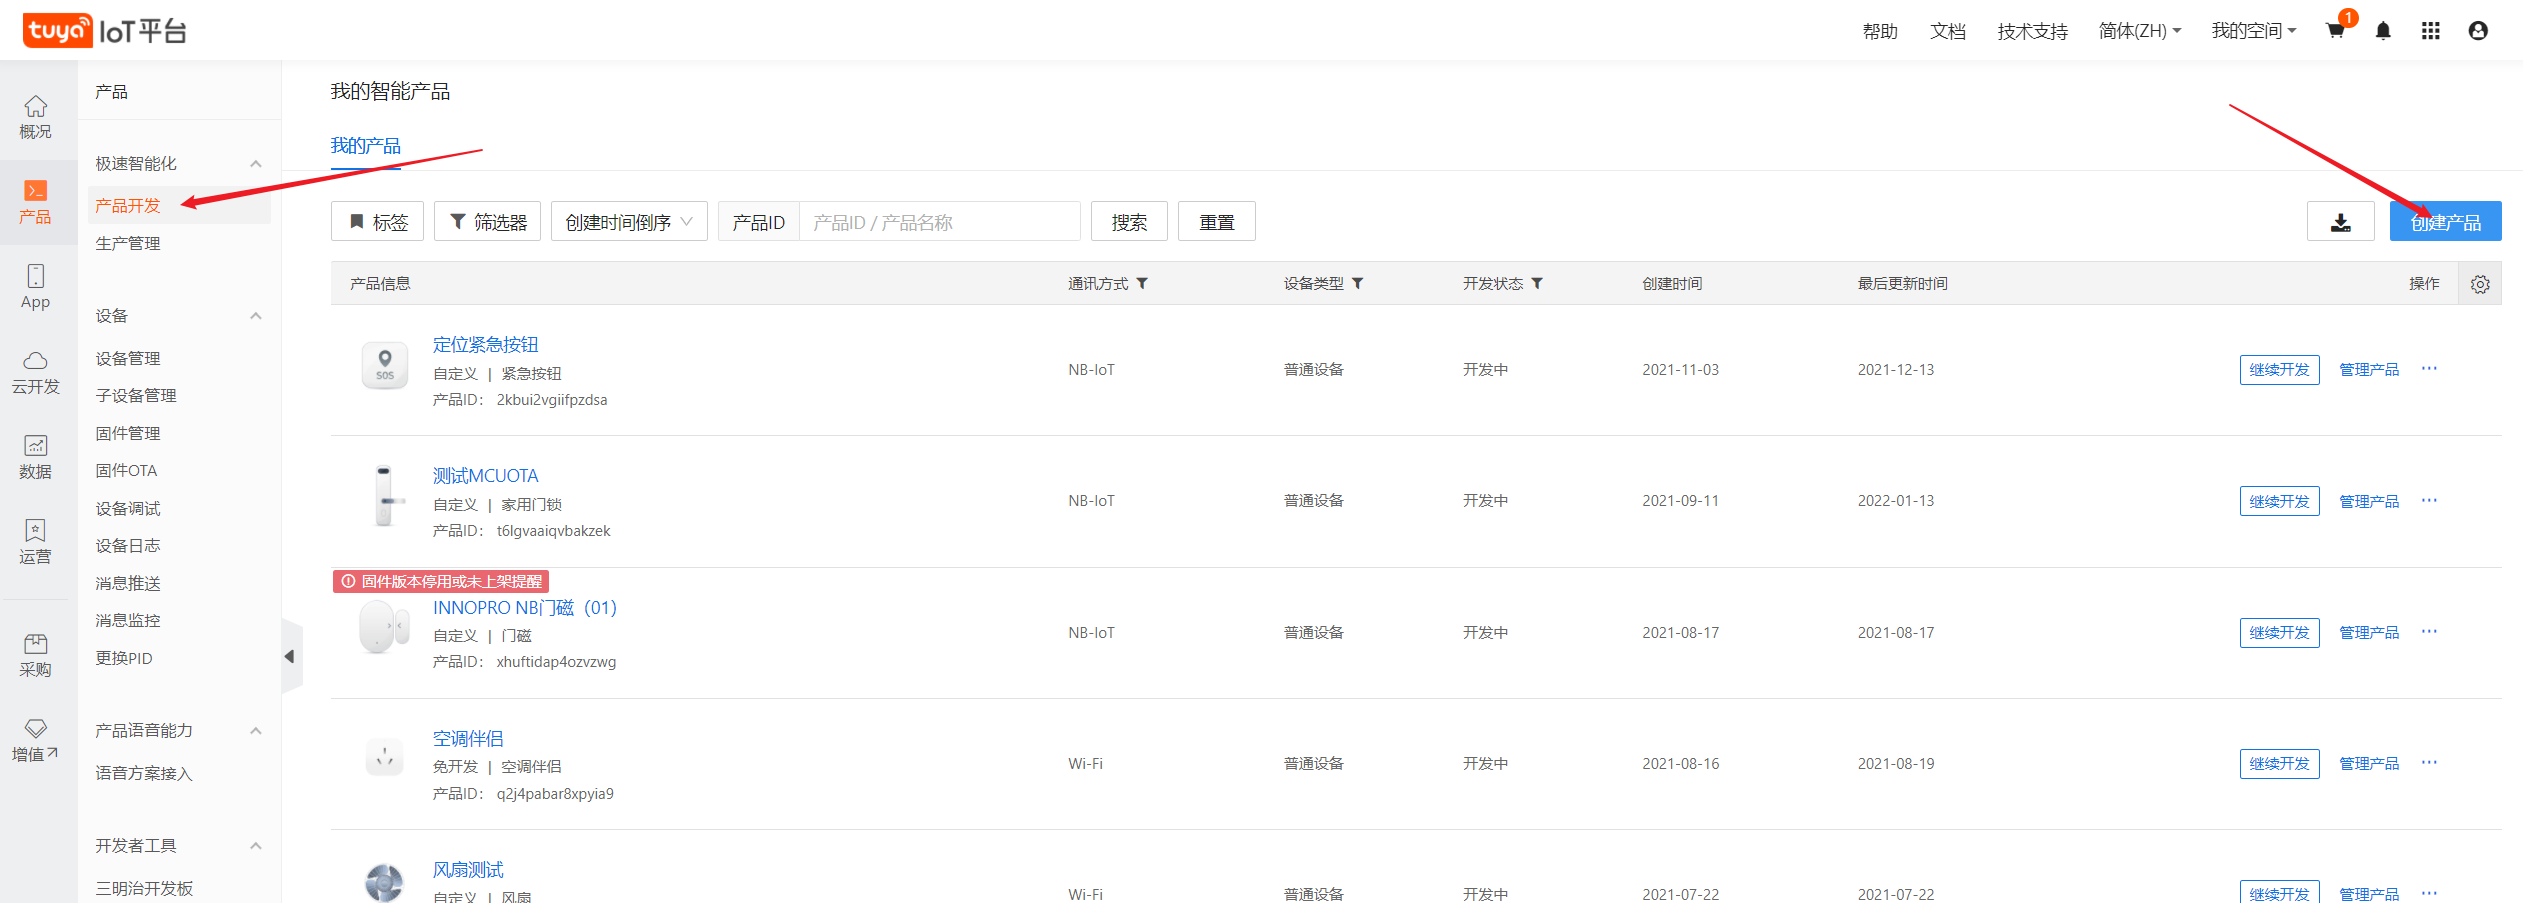Click the INNOPRO NB门磁 product thumbnail
The height and width of the screenshot is (903, 2523).
[384, 627]
